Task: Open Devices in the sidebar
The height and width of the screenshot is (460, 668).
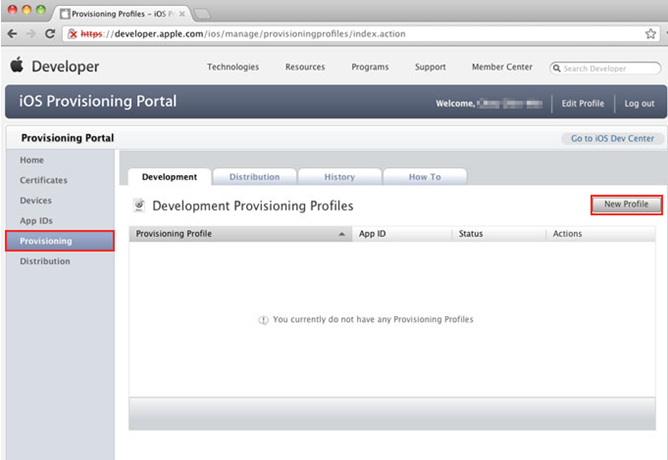Action: click(35, 201)
